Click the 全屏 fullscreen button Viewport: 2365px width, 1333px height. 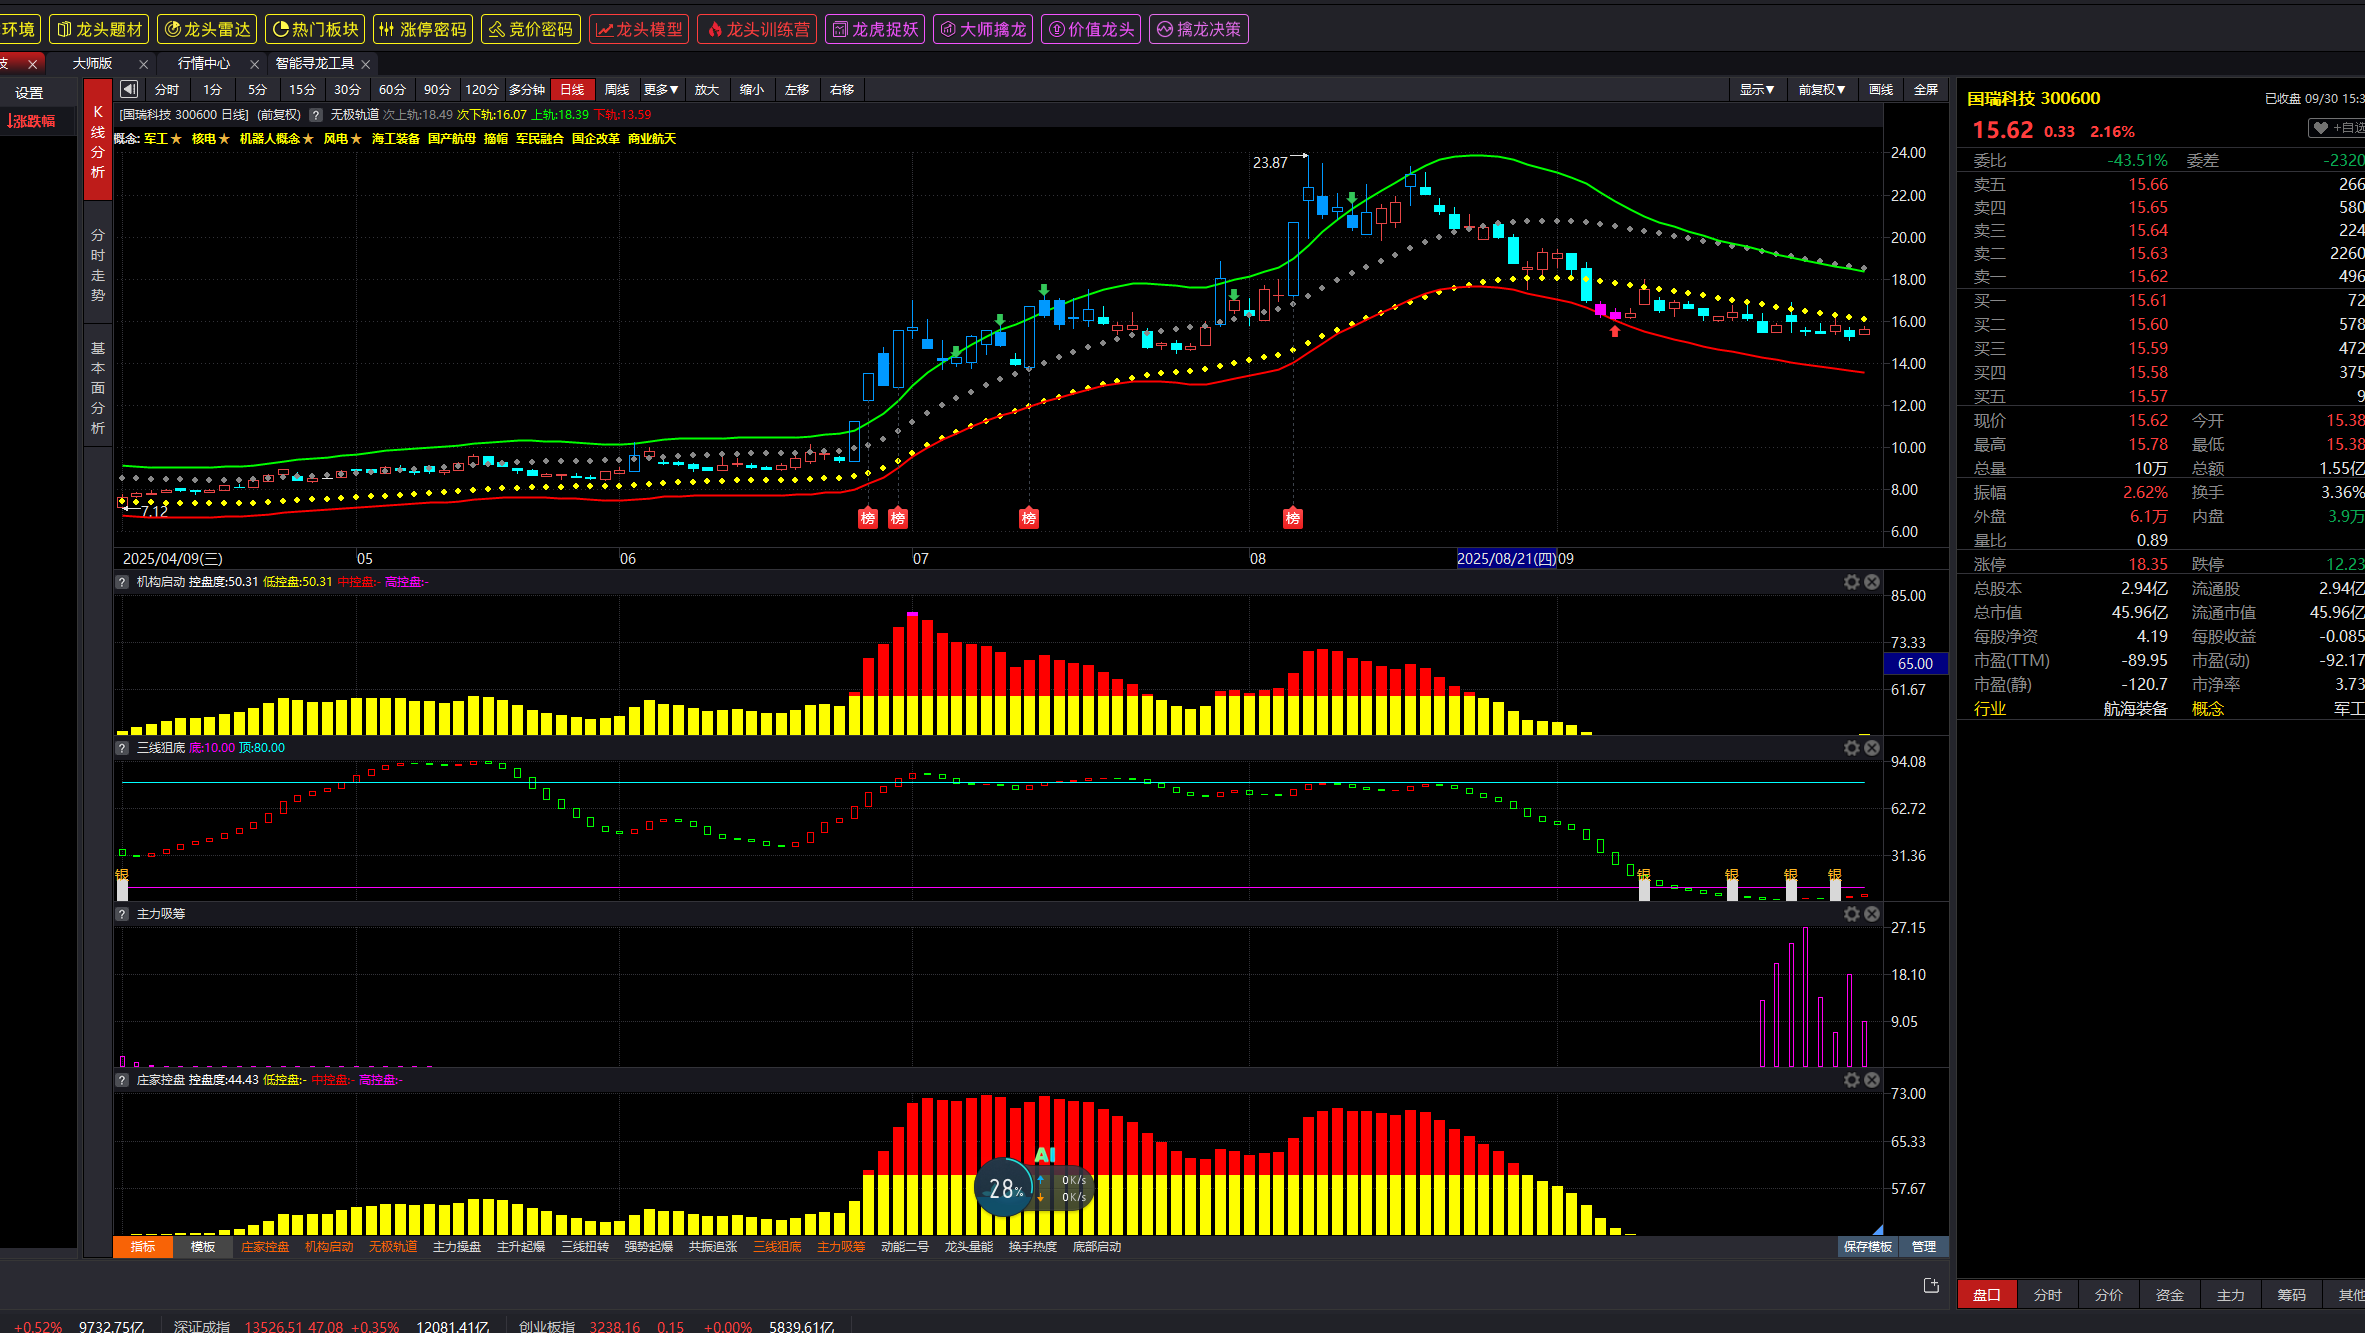(1925, 89)
